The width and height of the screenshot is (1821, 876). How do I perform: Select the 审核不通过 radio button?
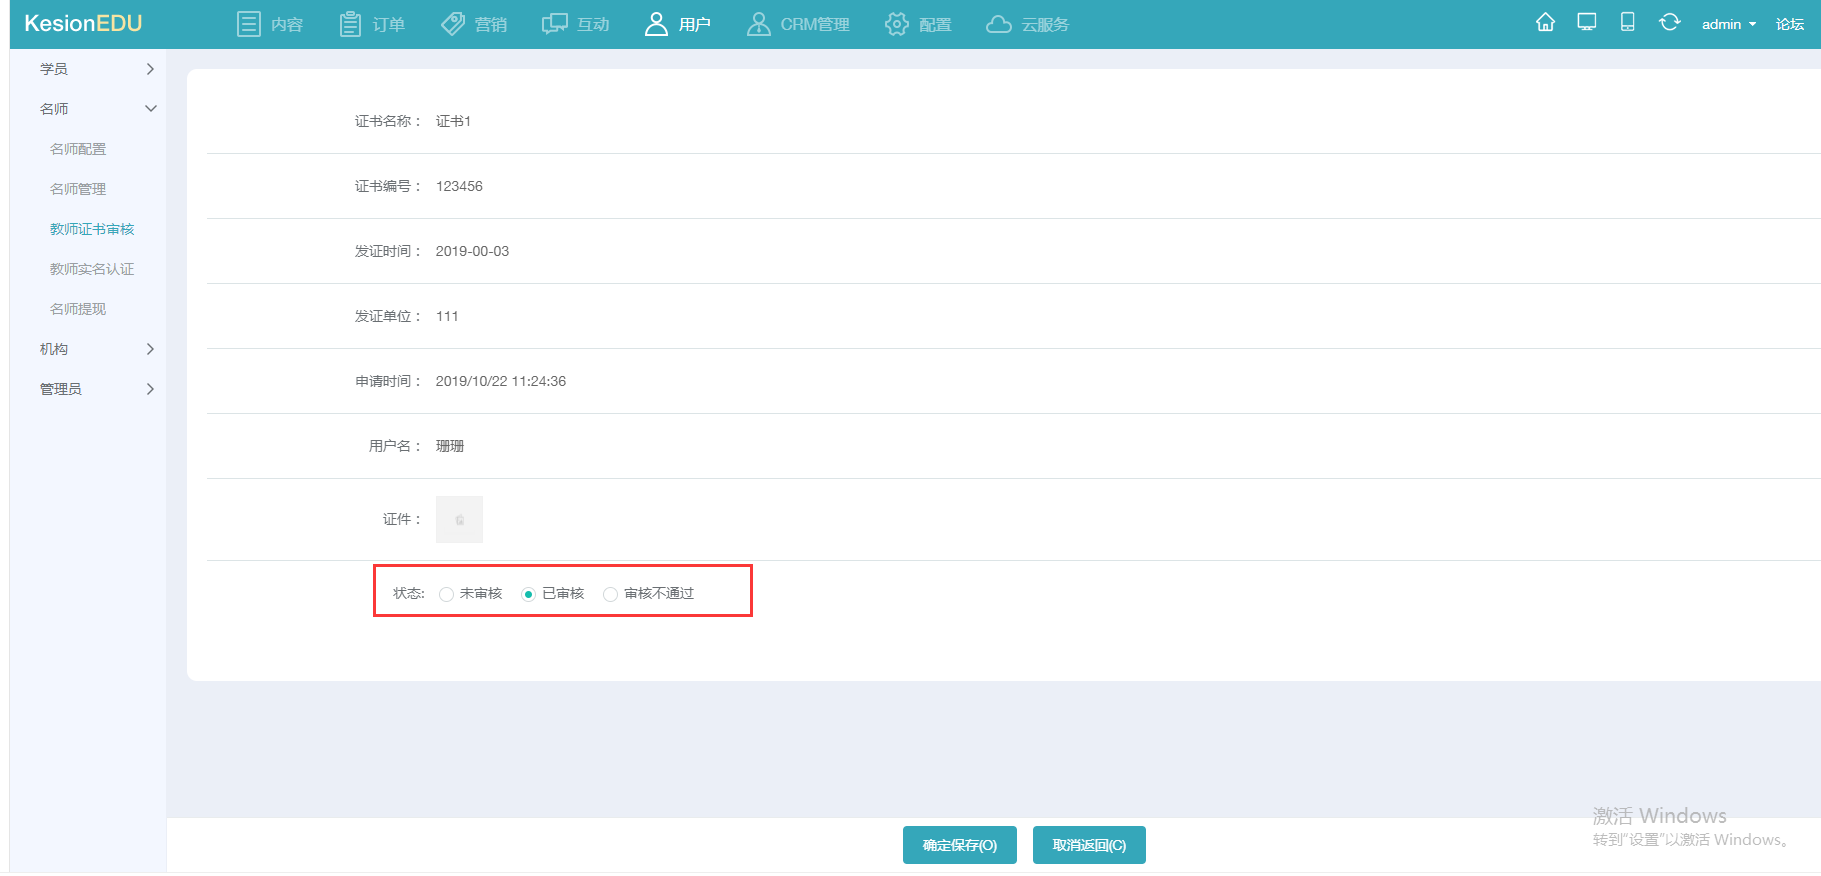coord(610,594)
